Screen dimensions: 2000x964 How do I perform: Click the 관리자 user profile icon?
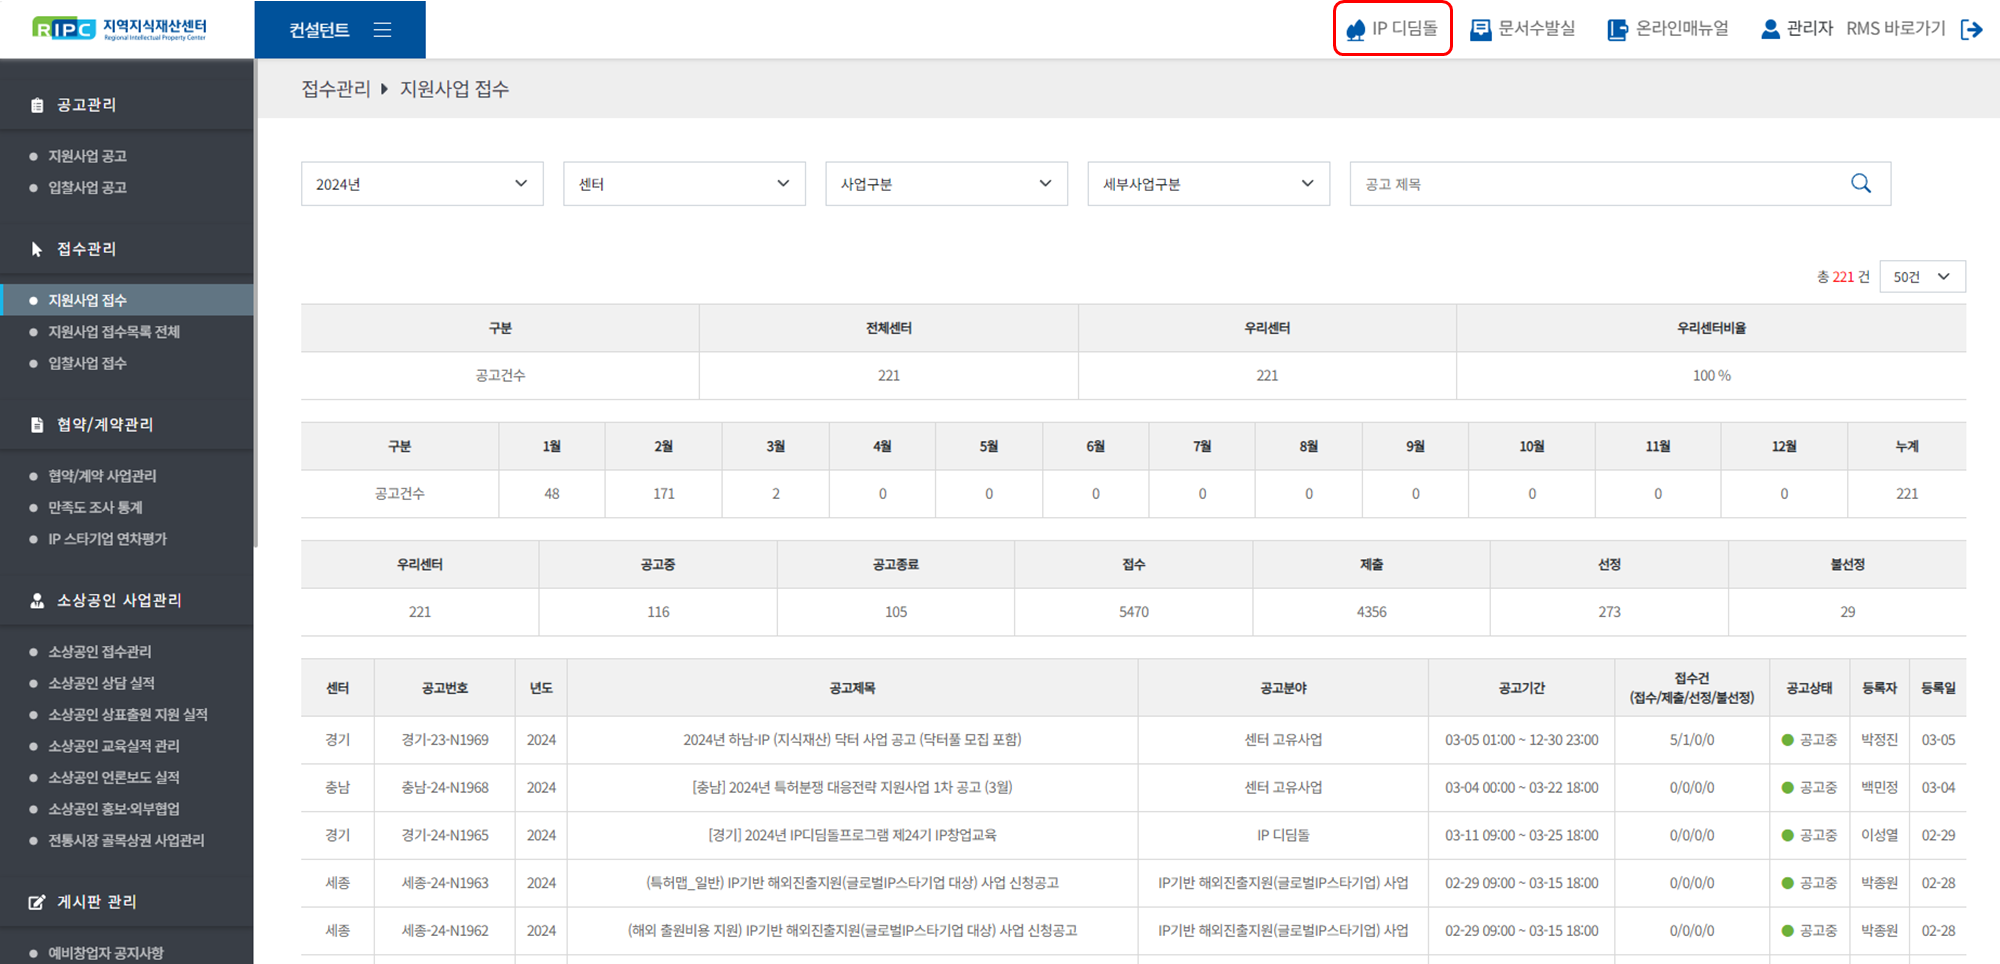[x=1770, y=29]
